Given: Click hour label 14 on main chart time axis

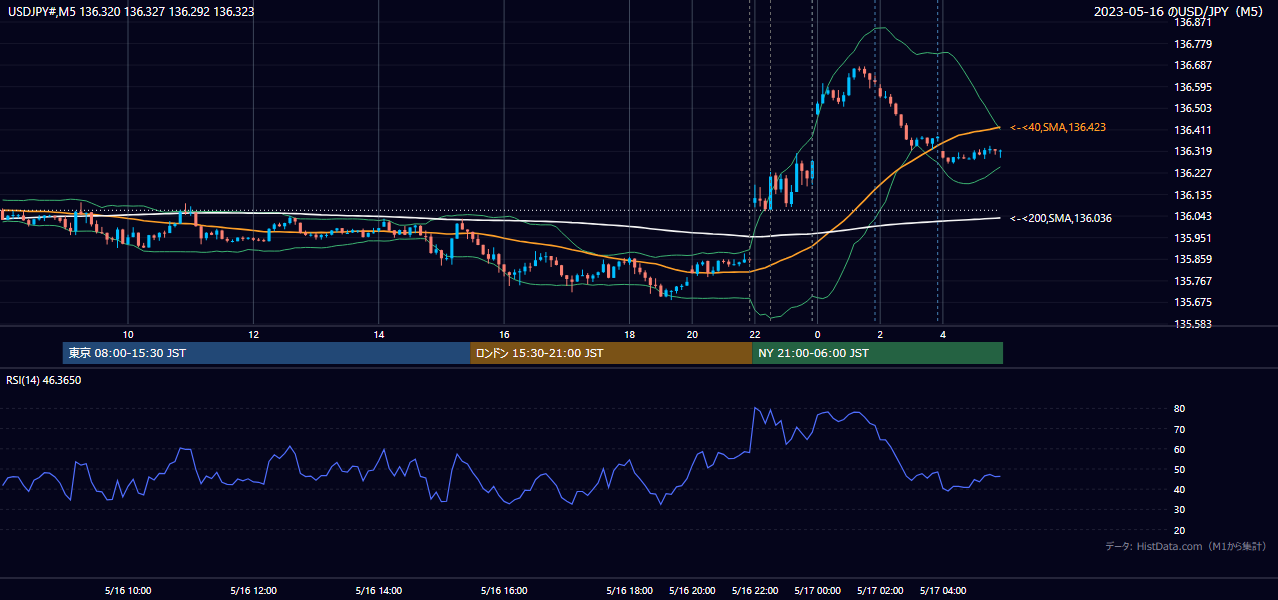Looking at the screenshot, I should click(x=379, y=334).
